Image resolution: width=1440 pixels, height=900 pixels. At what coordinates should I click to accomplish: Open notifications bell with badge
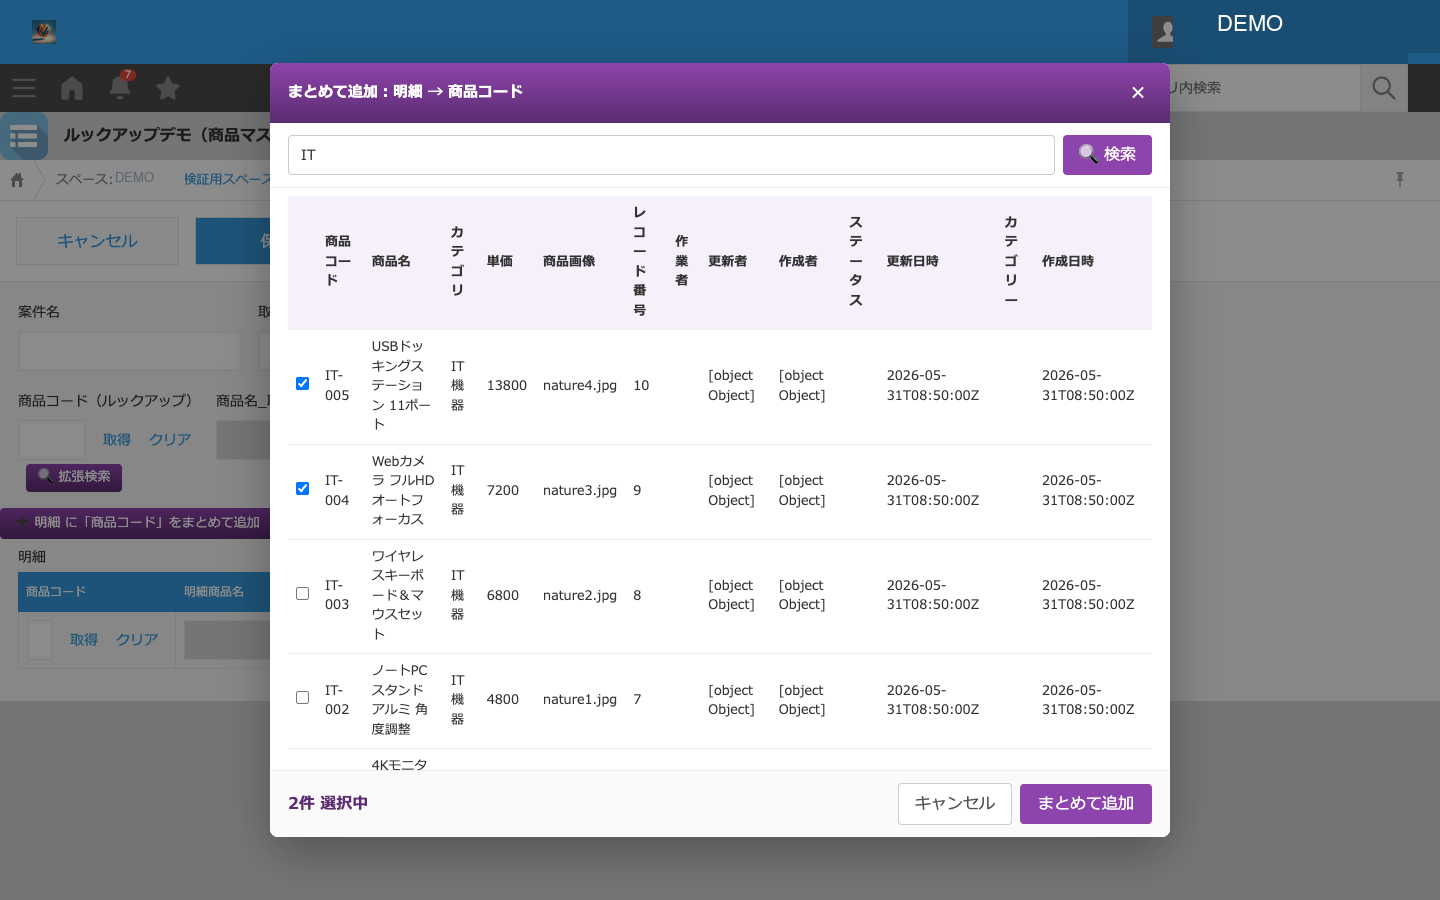[120, 87]
